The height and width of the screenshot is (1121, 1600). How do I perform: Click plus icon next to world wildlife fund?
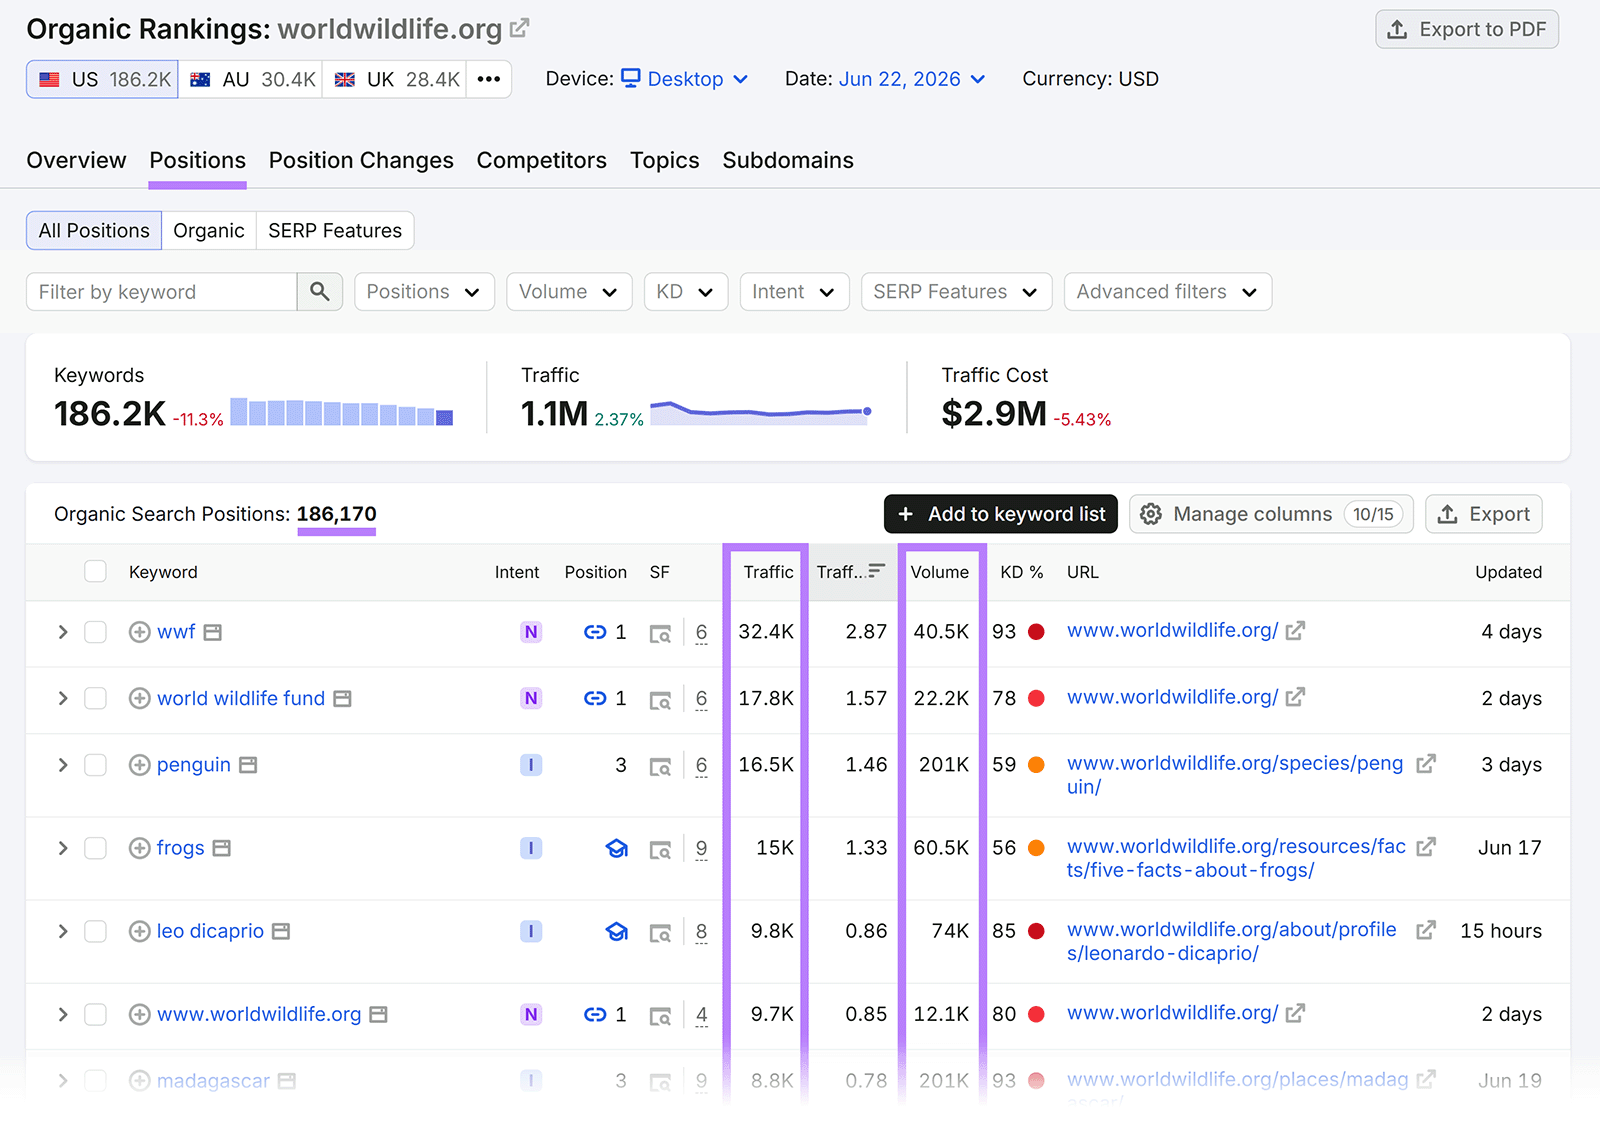pos(140,698)
